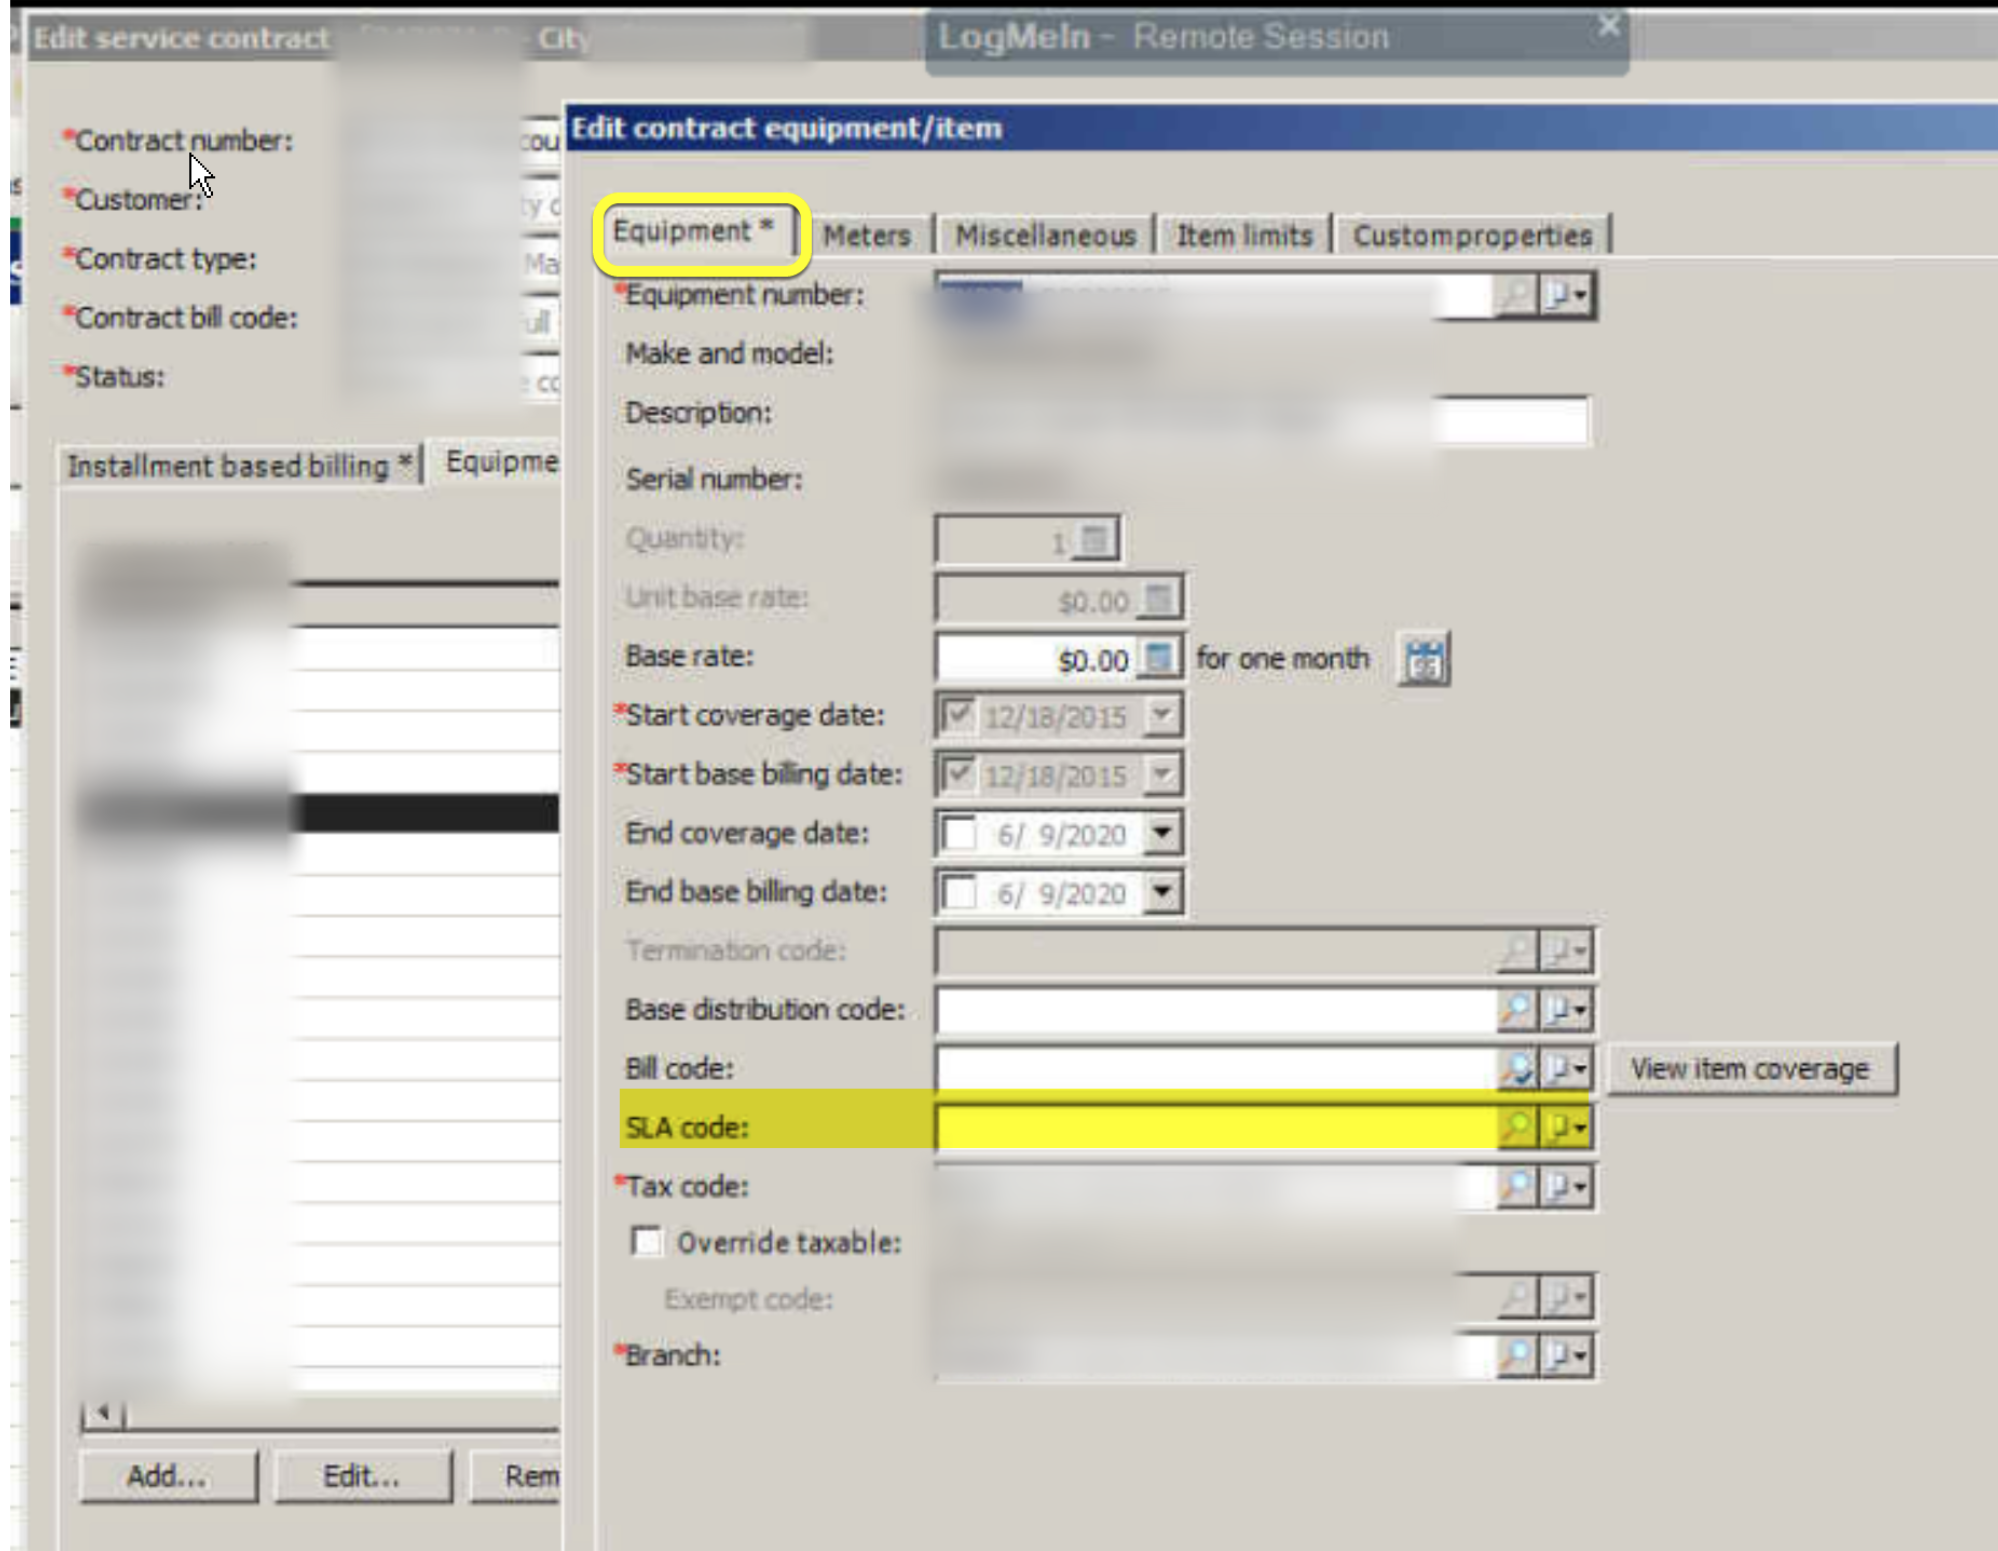This screenshot has height=1551, width=1998.
Task: Click View item coverage button
Action: pyautogui.click(x=1750, y=1069)
